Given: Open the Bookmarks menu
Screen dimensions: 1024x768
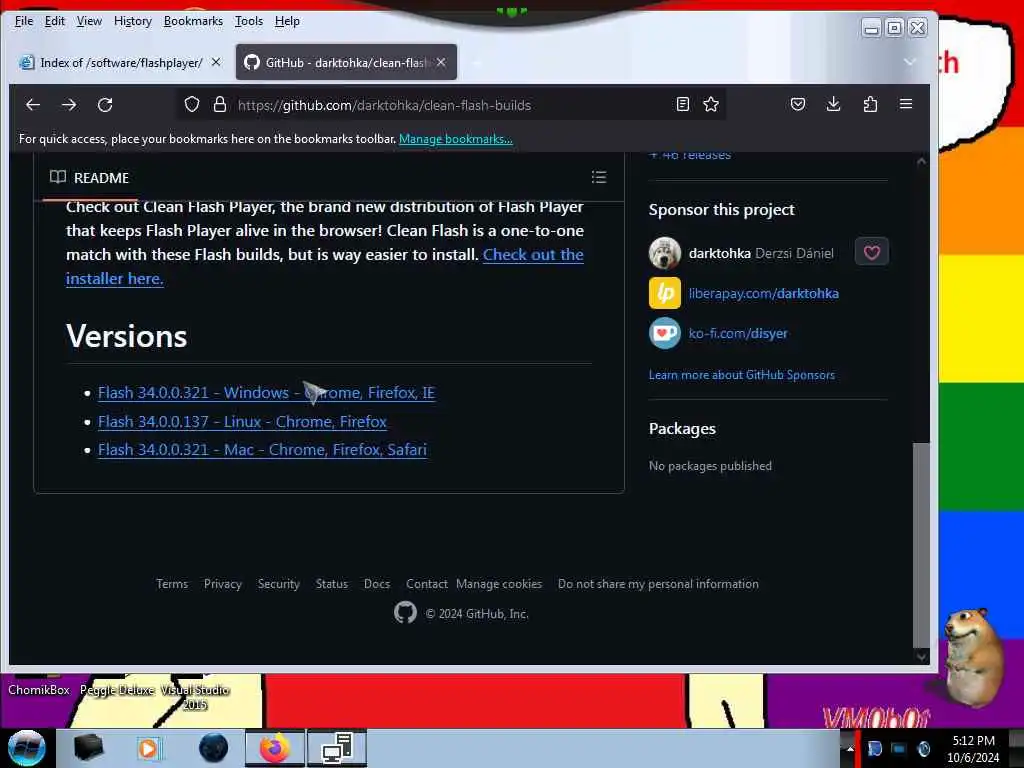Looking at the screenshot, I should pos(193,21).
